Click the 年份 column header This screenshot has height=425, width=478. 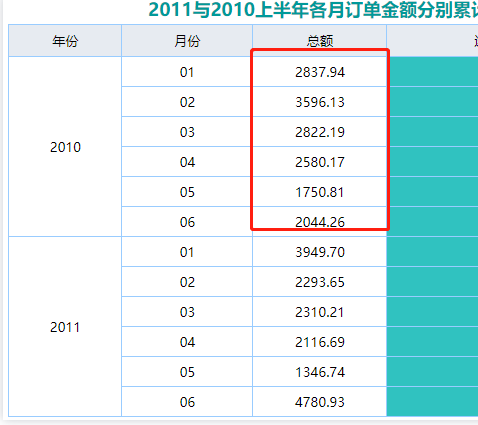click(65, 41)
